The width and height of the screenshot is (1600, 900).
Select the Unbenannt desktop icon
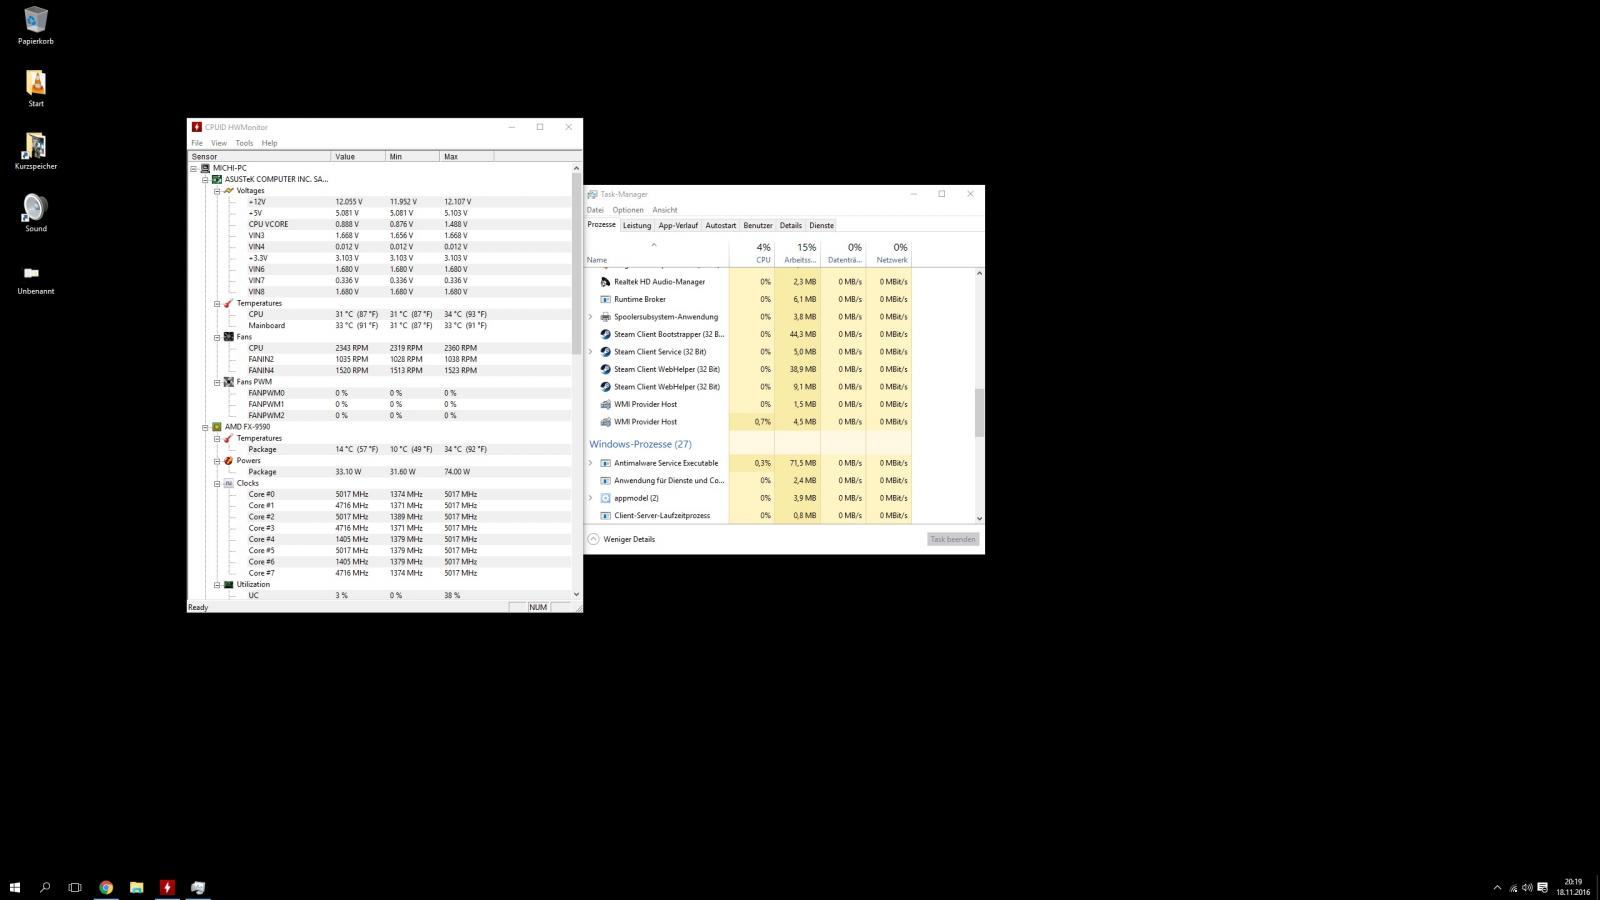[x=35, y=278]
